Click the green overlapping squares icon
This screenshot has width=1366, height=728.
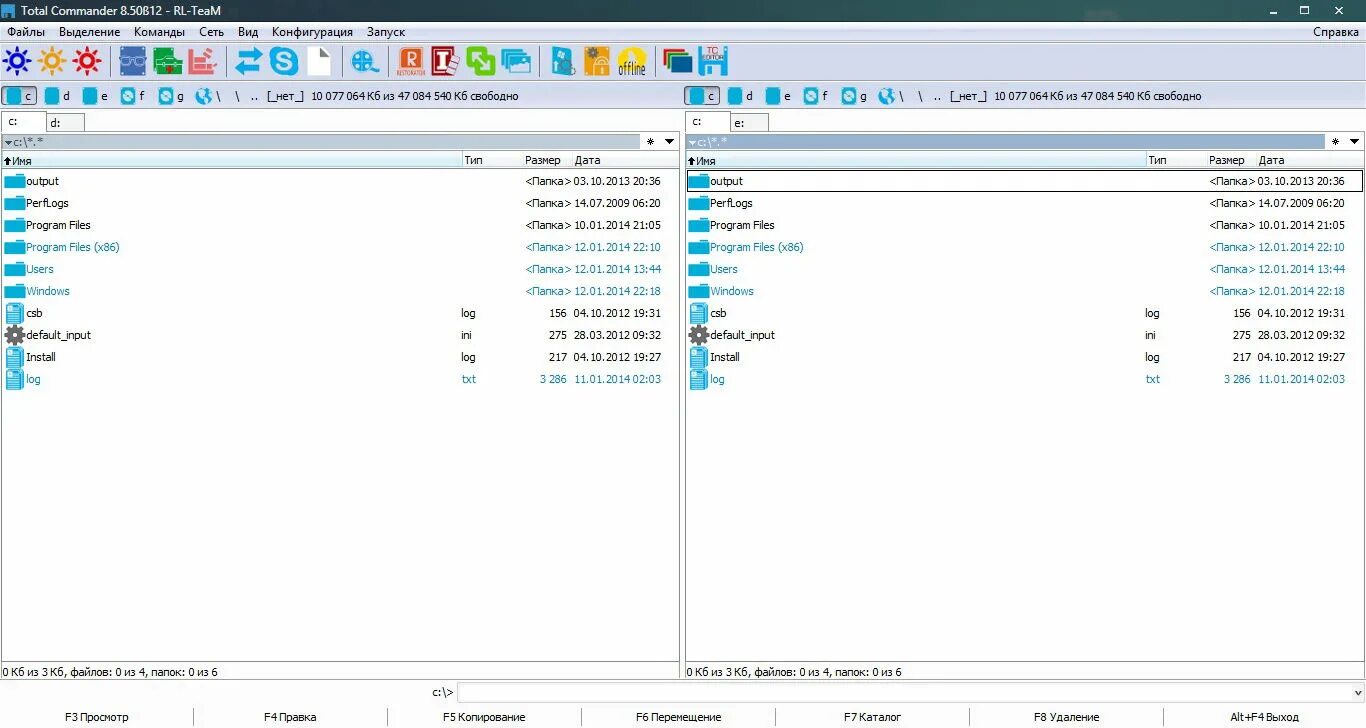(x=481, y=62)
